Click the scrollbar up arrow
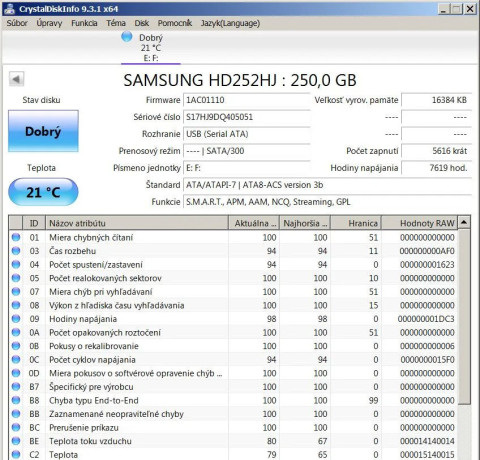 [x=464, y=222]
